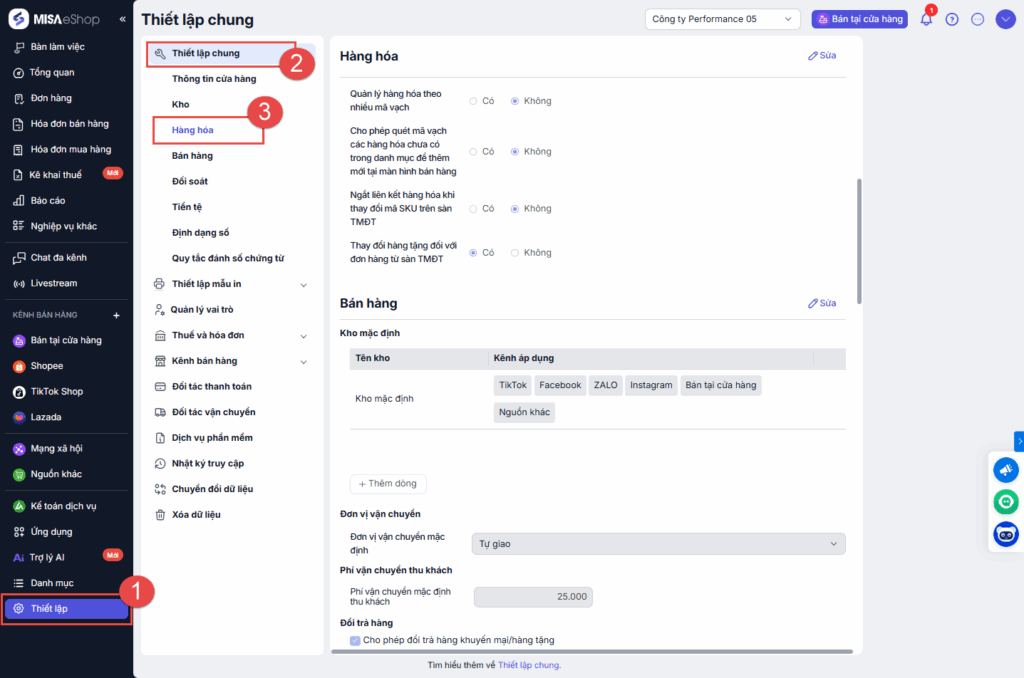Select Không for Thay đổi hàng tặng
The width and height of the screenshot is (1024, 678).
[x=515, y=253]
